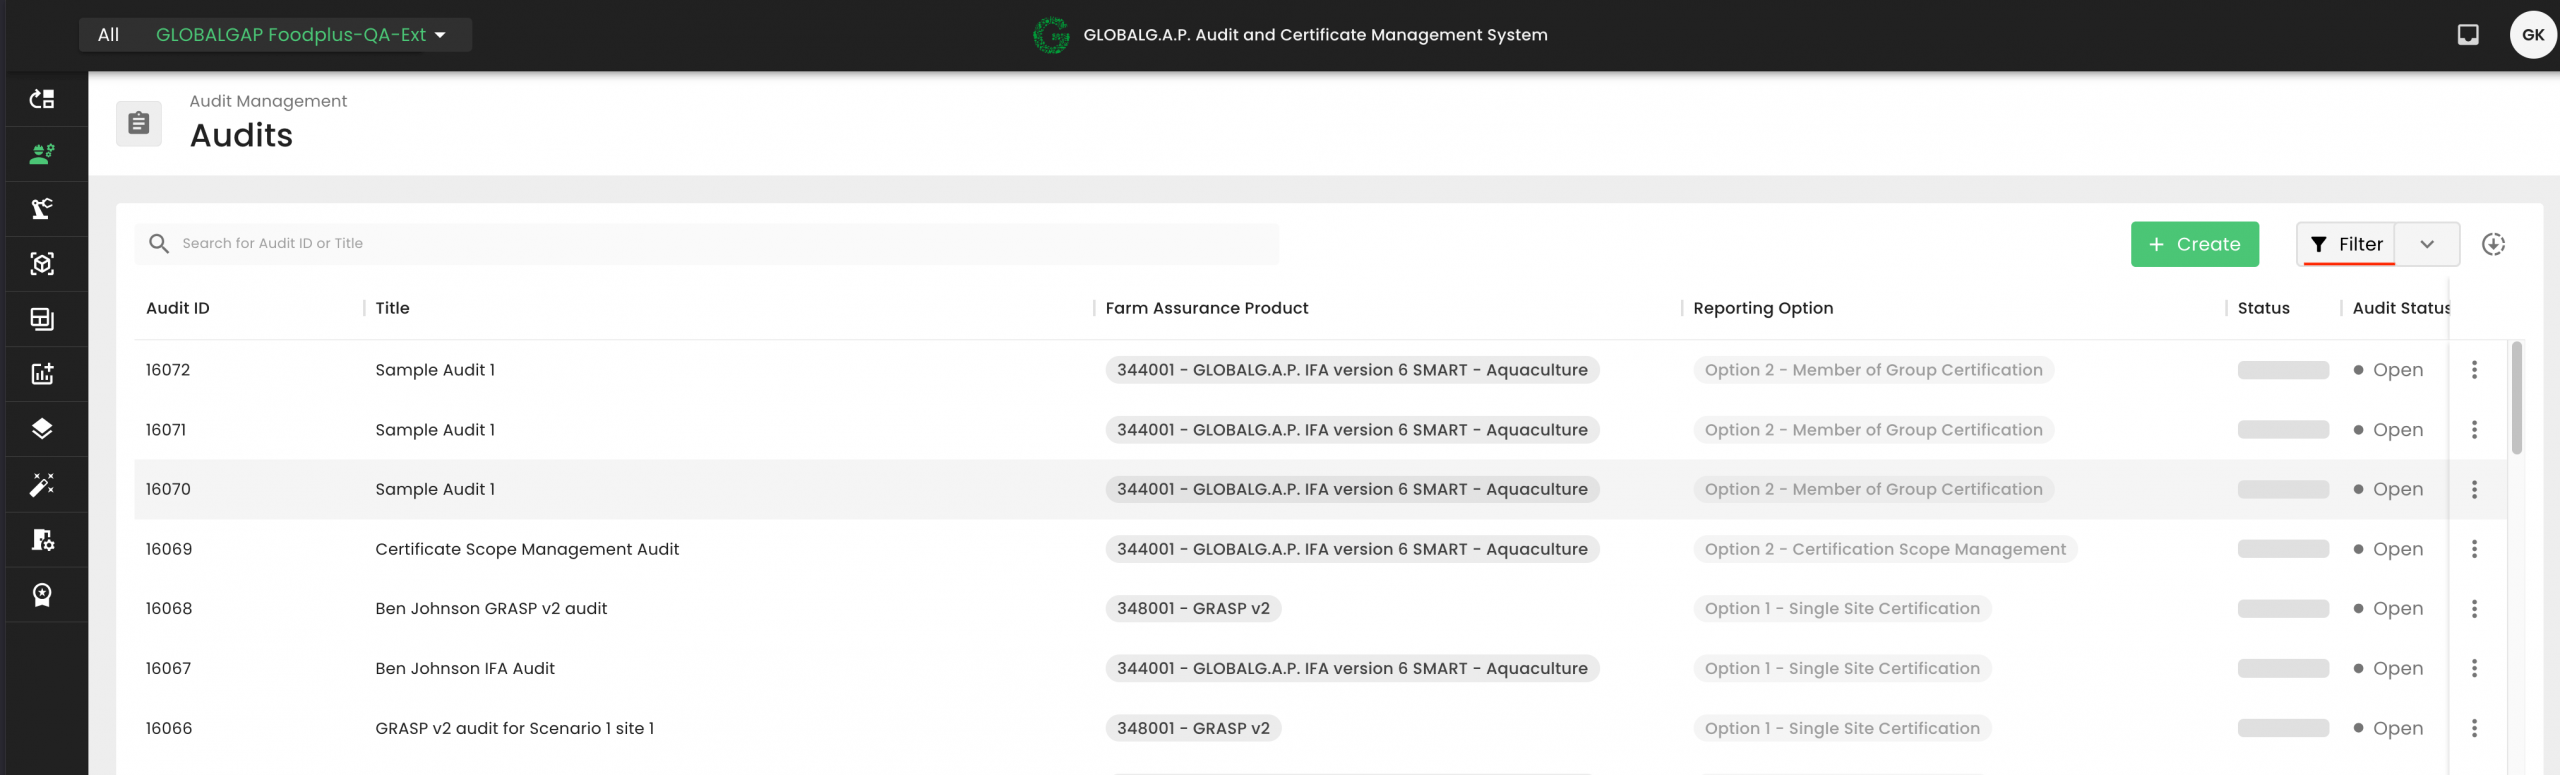Click the table vertical scrollbar

[x=2516, y=398]
